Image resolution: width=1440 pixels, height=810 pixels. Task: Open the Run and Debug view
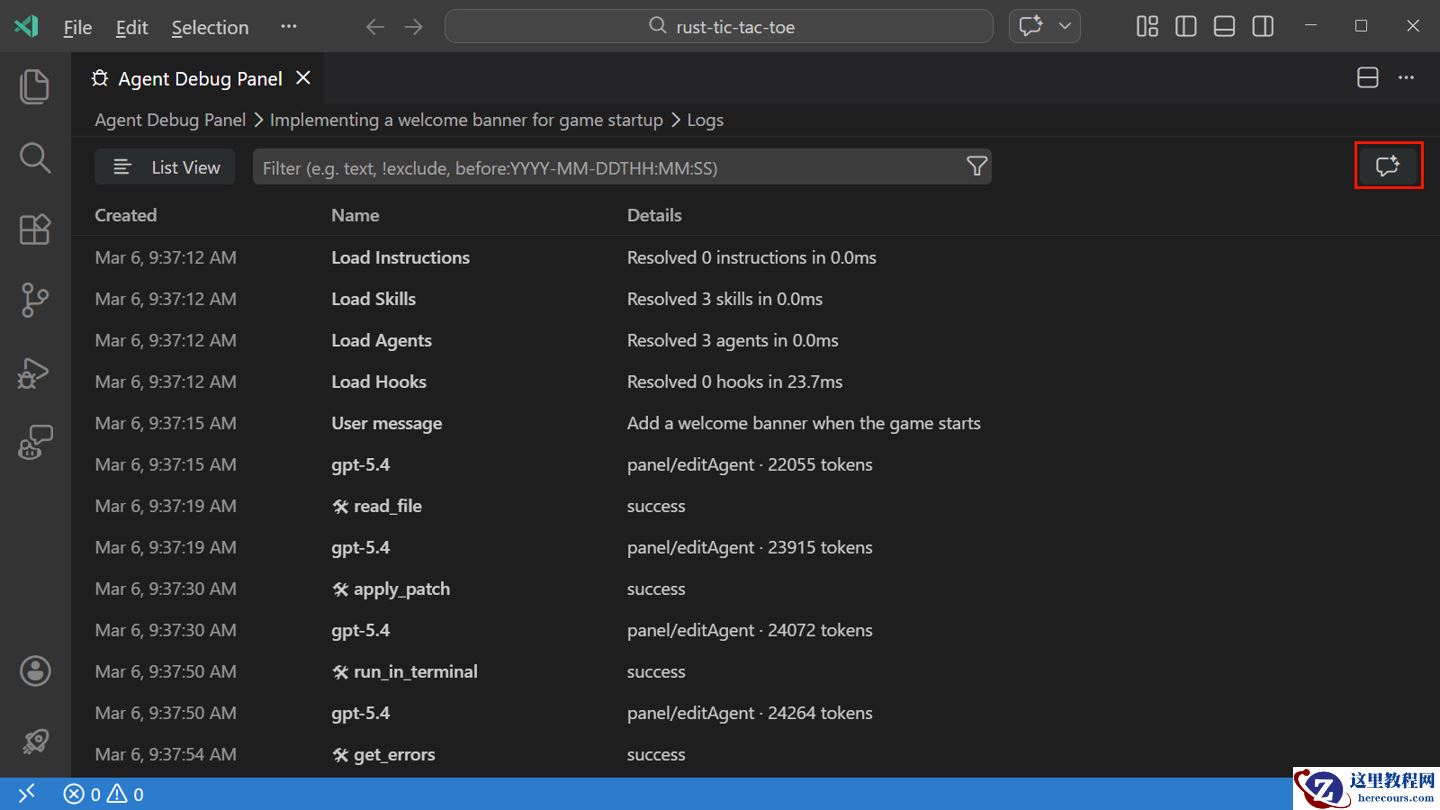(x=35, y=372)
